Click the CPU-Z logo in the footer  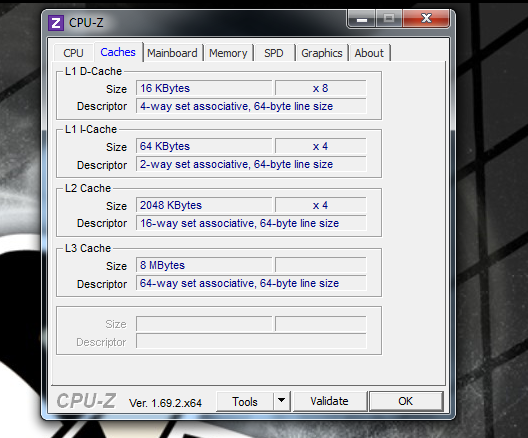[86, 401]
